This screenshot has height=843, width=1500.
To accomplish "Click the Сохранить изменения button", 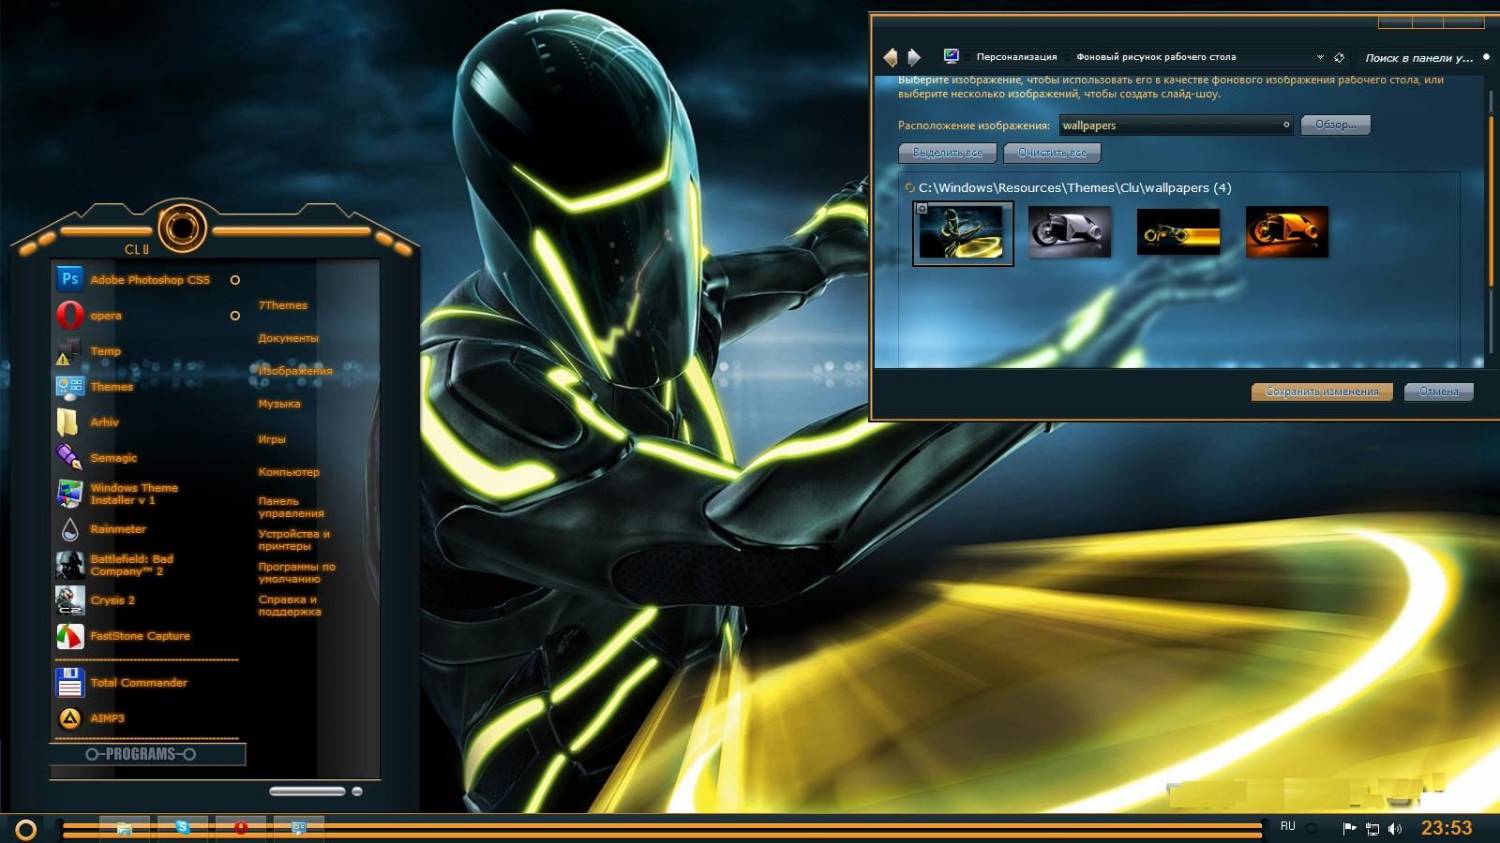I will pyautogui.click(x=1321, y=392).
